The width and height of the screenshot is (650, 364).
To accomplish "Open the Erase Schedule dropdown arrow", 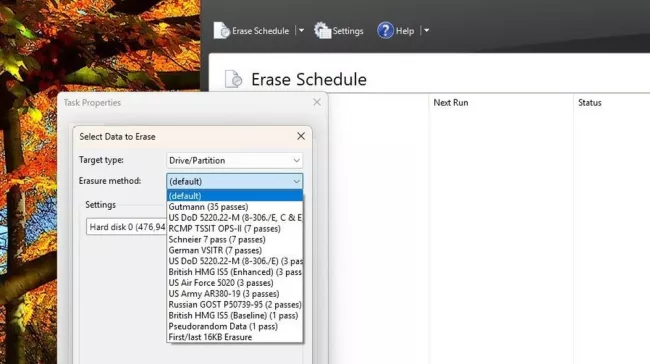I will [x=301, y=30].
